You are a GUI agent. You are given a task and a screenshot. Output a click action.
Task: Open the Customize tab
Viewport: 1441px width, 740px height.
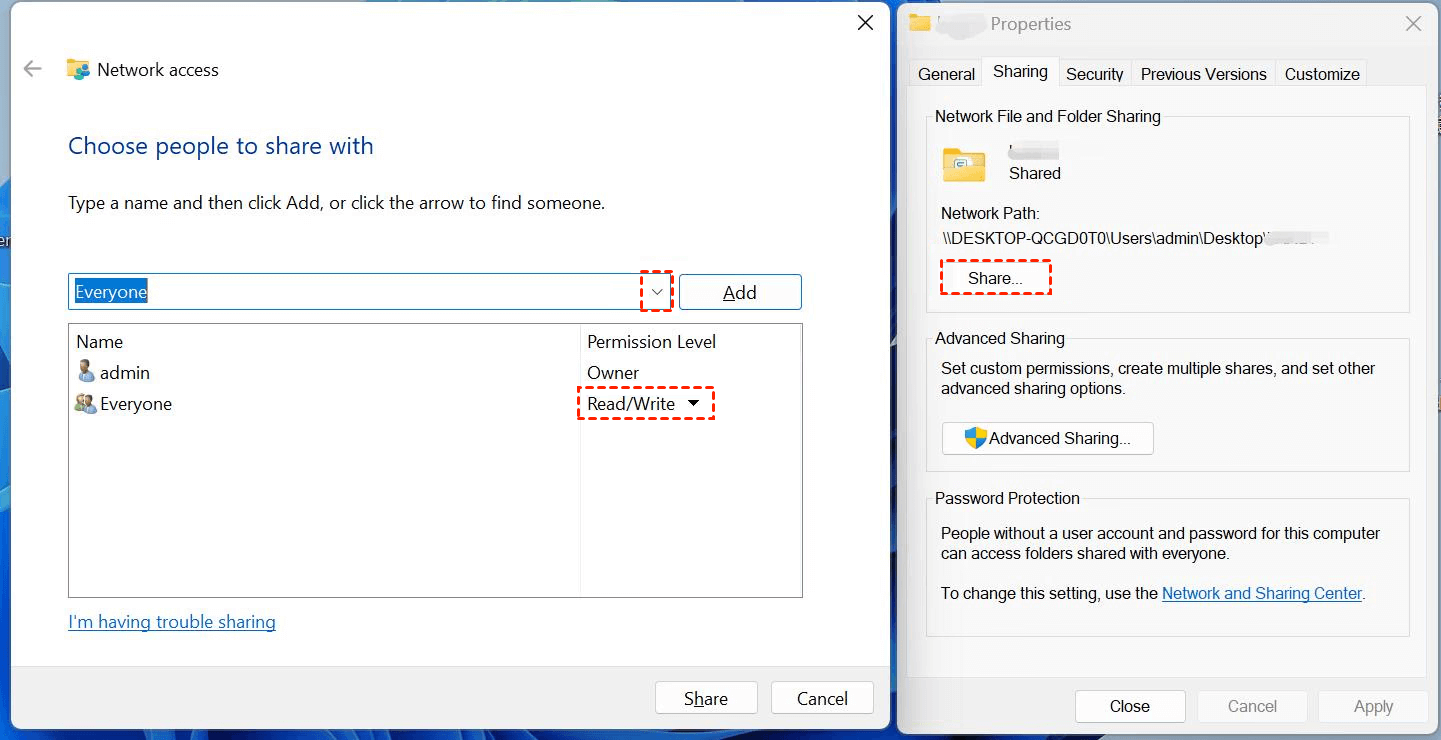[1322, 74]
